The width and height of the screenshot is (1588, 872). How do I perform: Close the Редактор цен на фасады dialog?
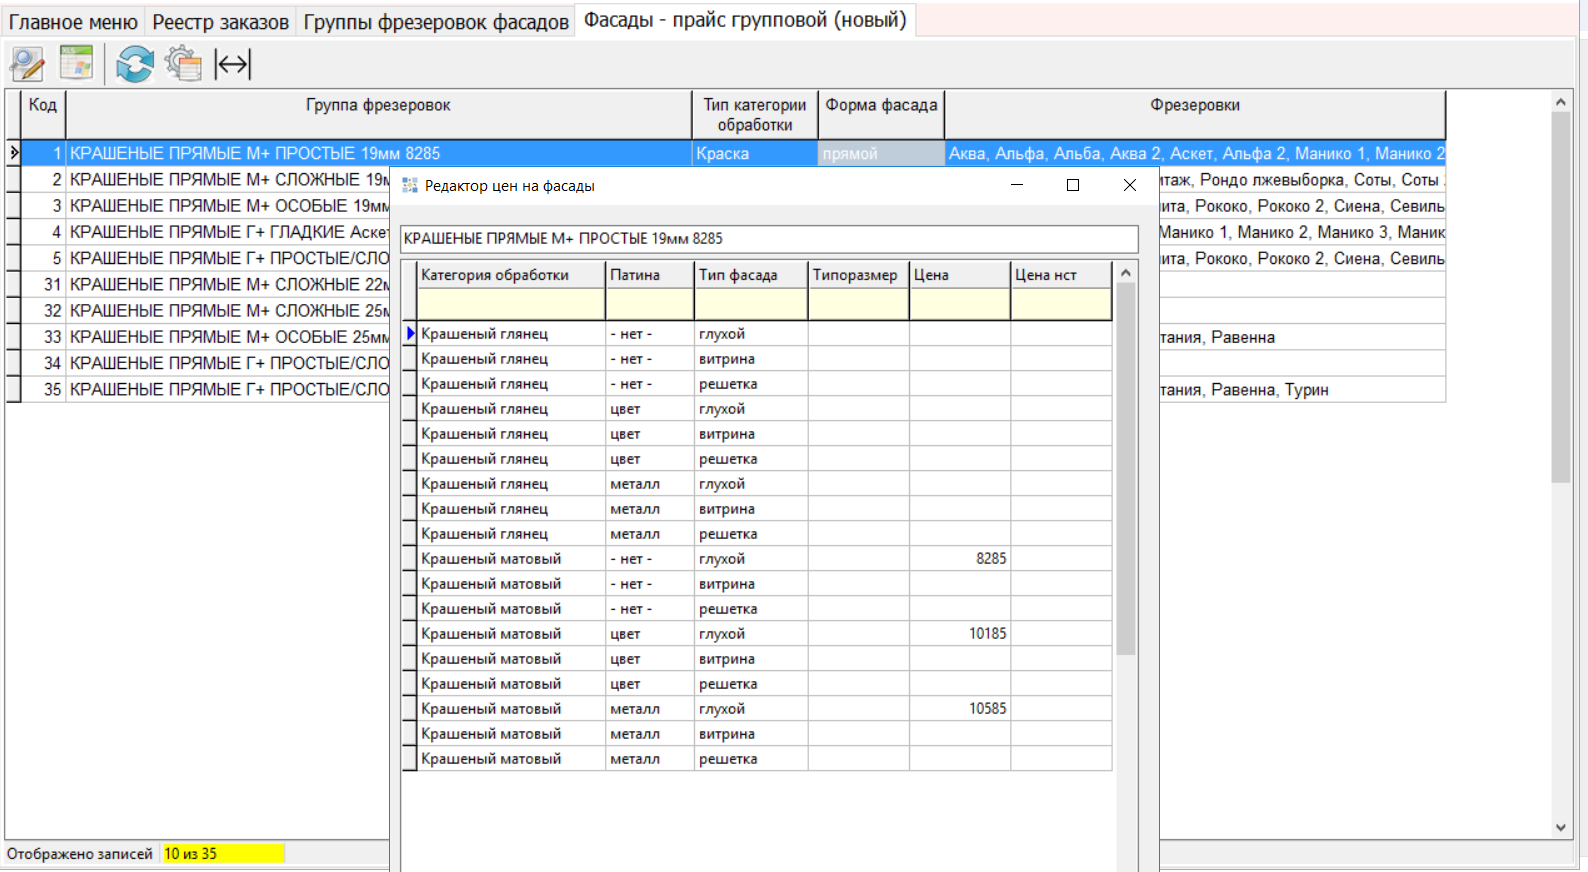click(x=1129, y=186)
